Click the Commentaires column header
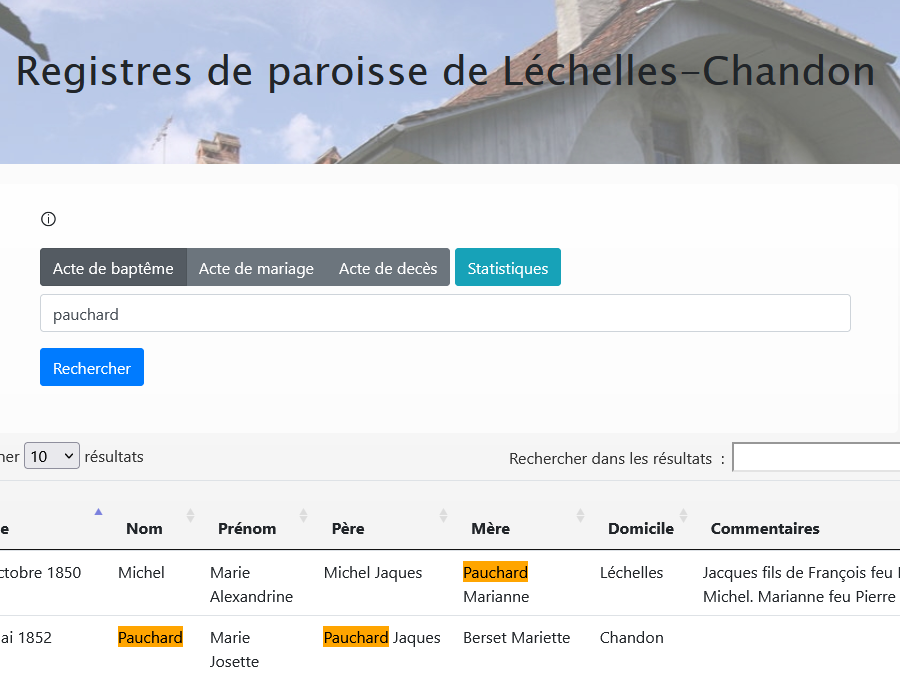900x675 pixels. [765, 529]
